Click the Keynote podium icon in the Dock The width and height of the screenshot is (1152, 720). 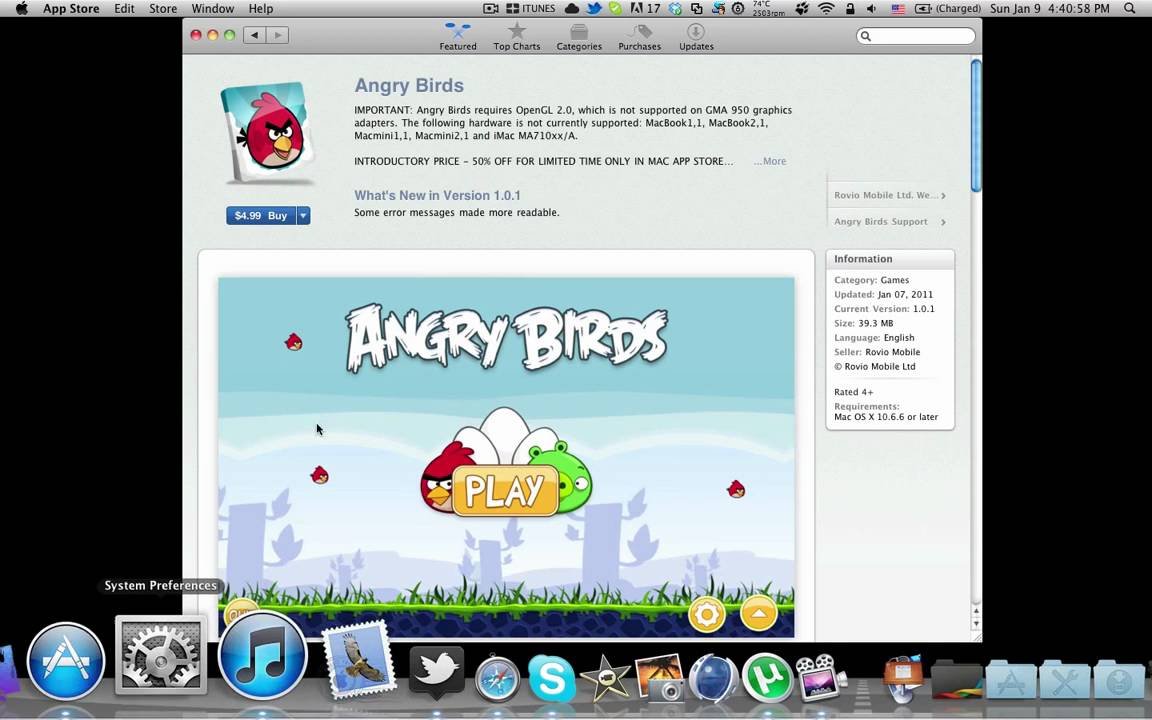902,677
